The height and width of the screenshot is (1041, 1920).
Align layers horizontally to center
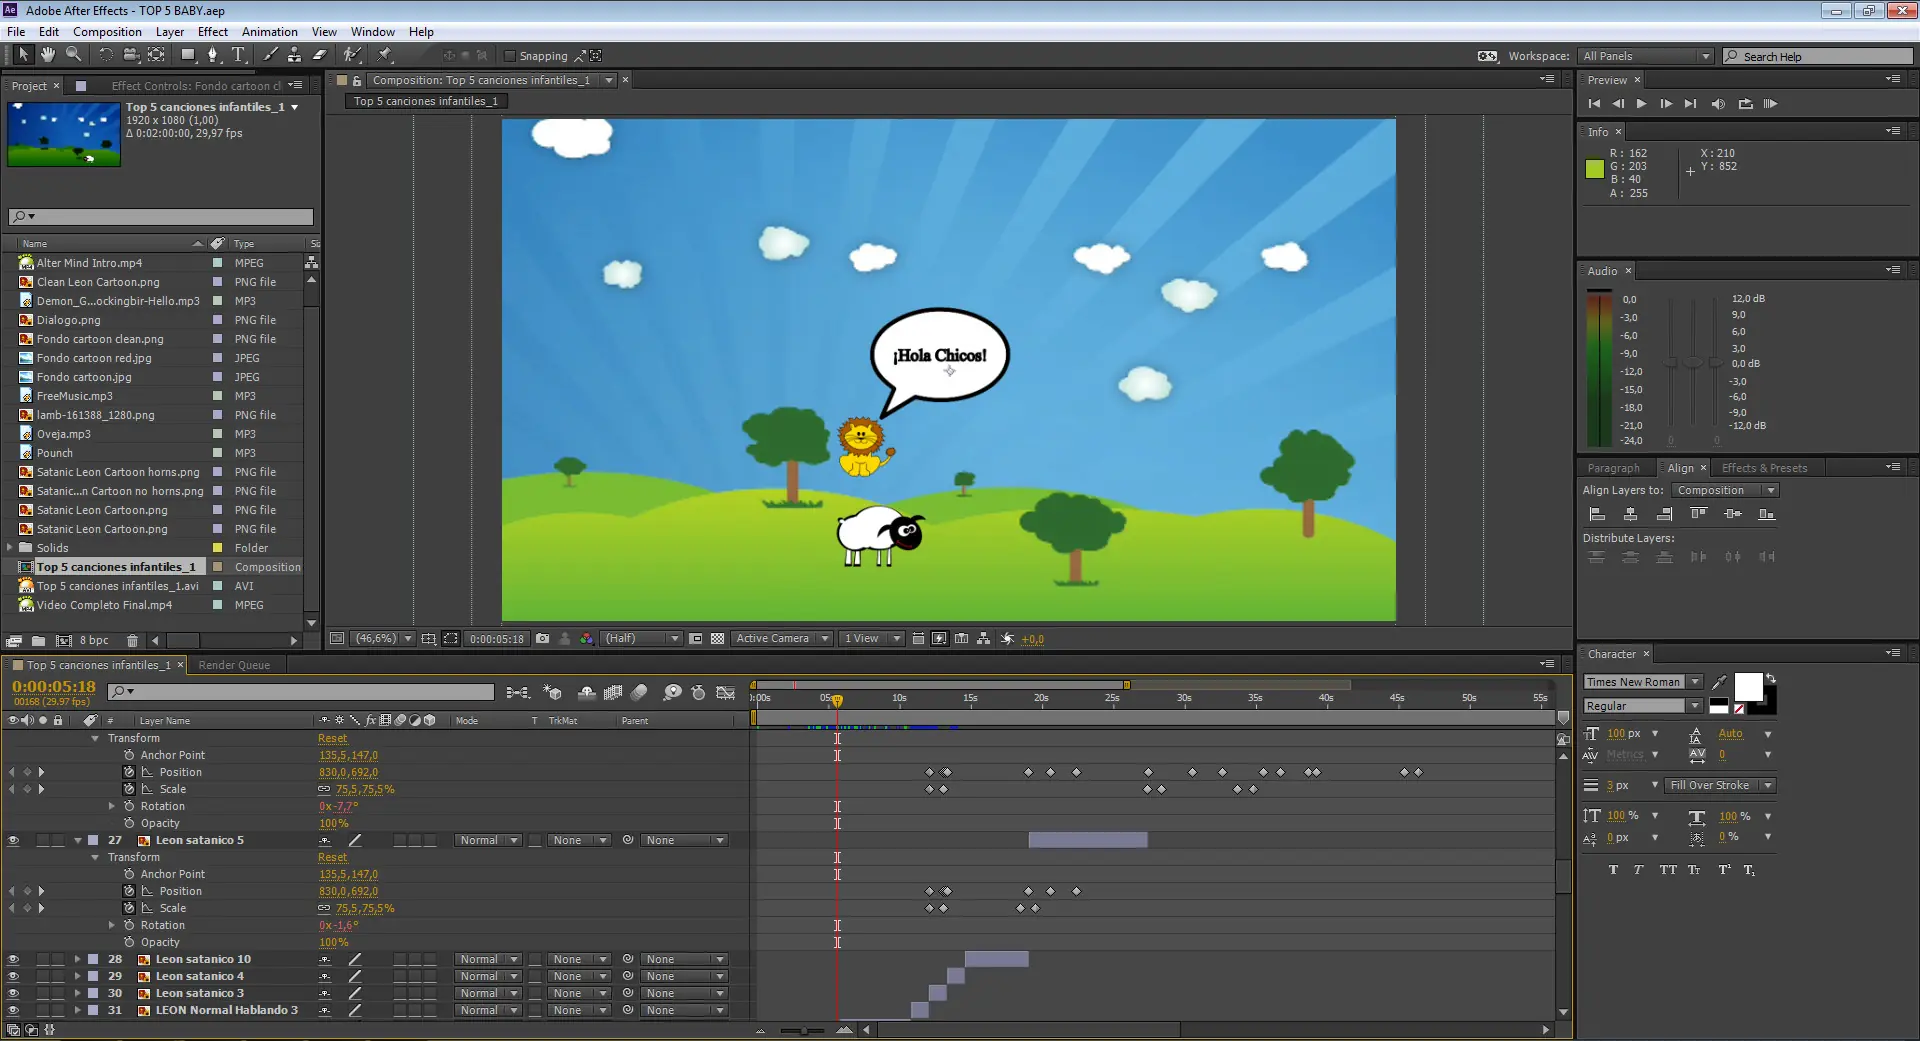pyautogui.click(x=1631, y=514)
